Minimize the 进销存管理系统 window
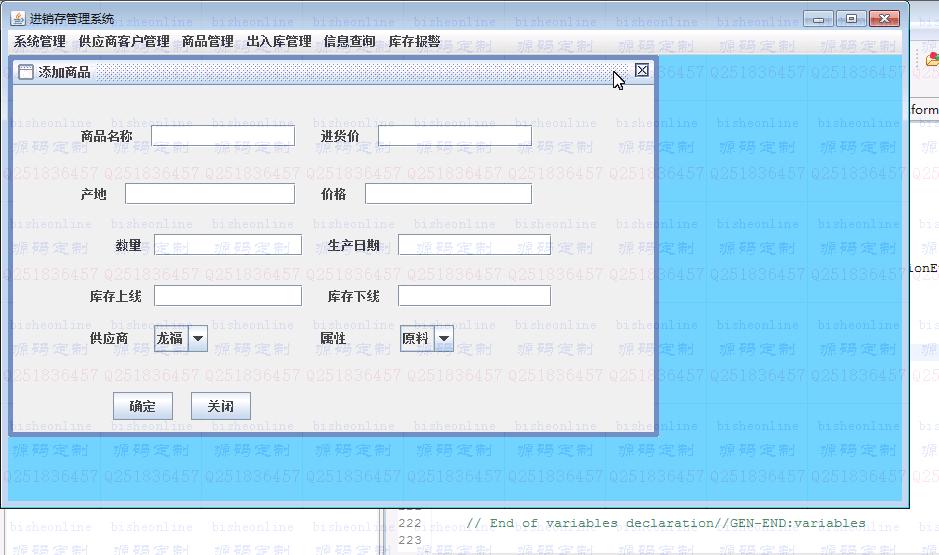Viewport: 939px width, 555px height. [x=818, y=19]
